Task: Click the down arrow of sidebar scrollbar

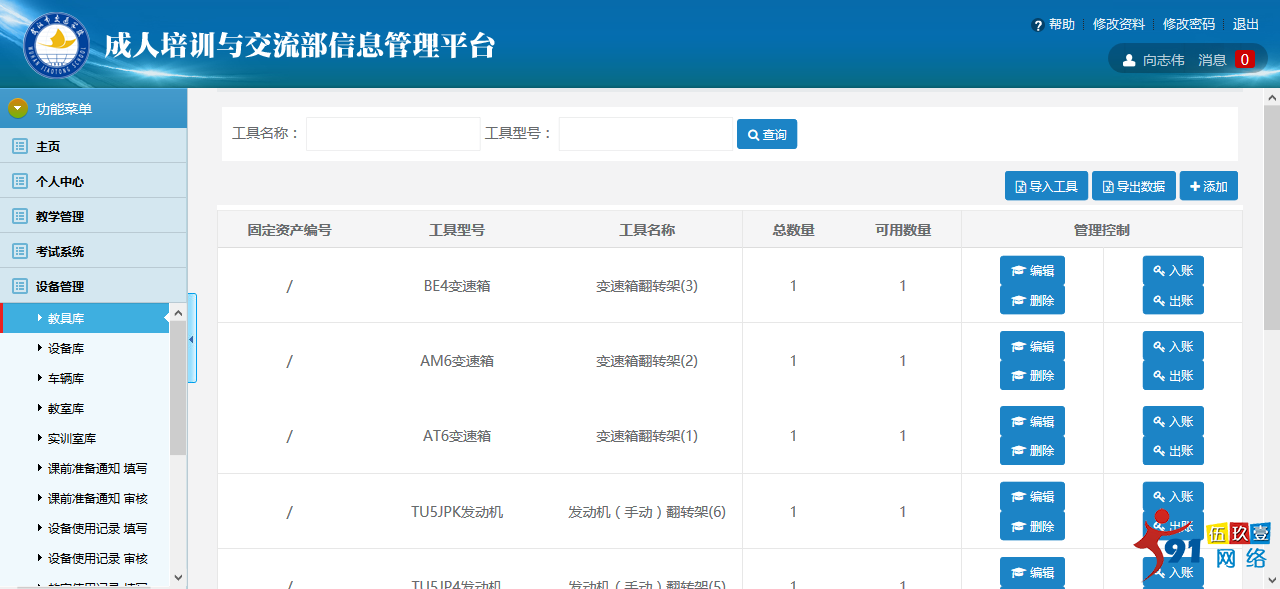Action: coord(178,577)
